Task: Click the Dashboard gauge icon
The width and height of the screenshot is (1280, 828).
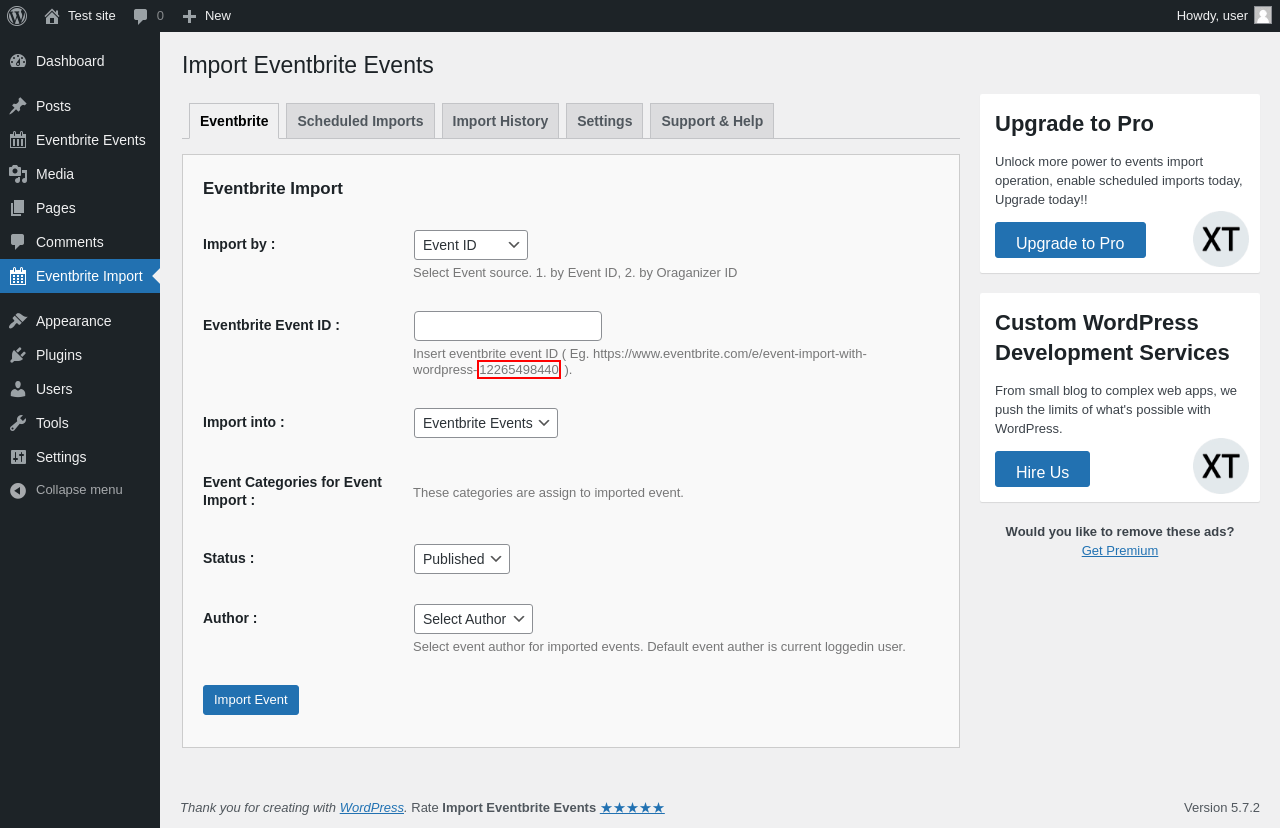Action: click(x=18, y=61)
